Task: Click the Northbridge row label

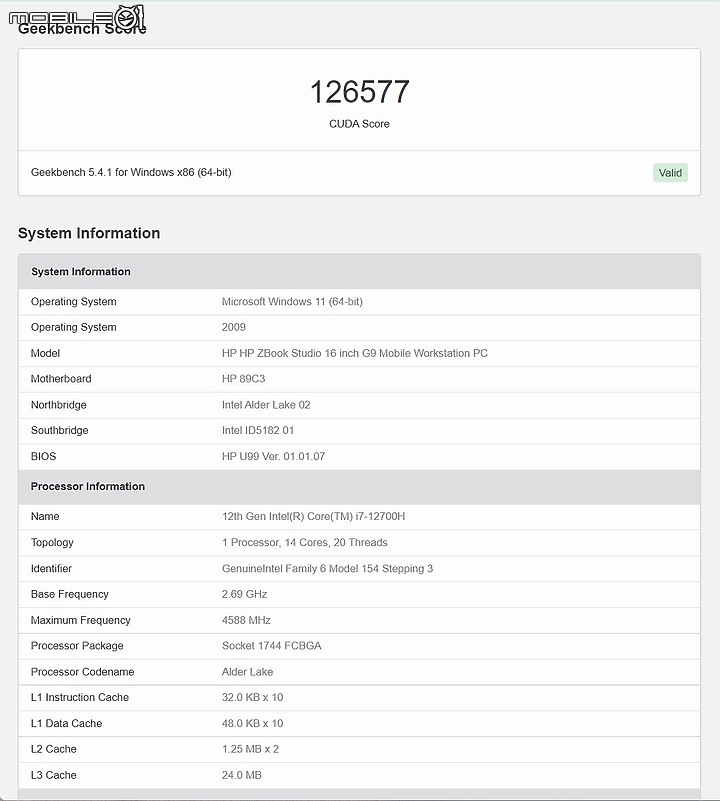Action: tap(58, 405)
